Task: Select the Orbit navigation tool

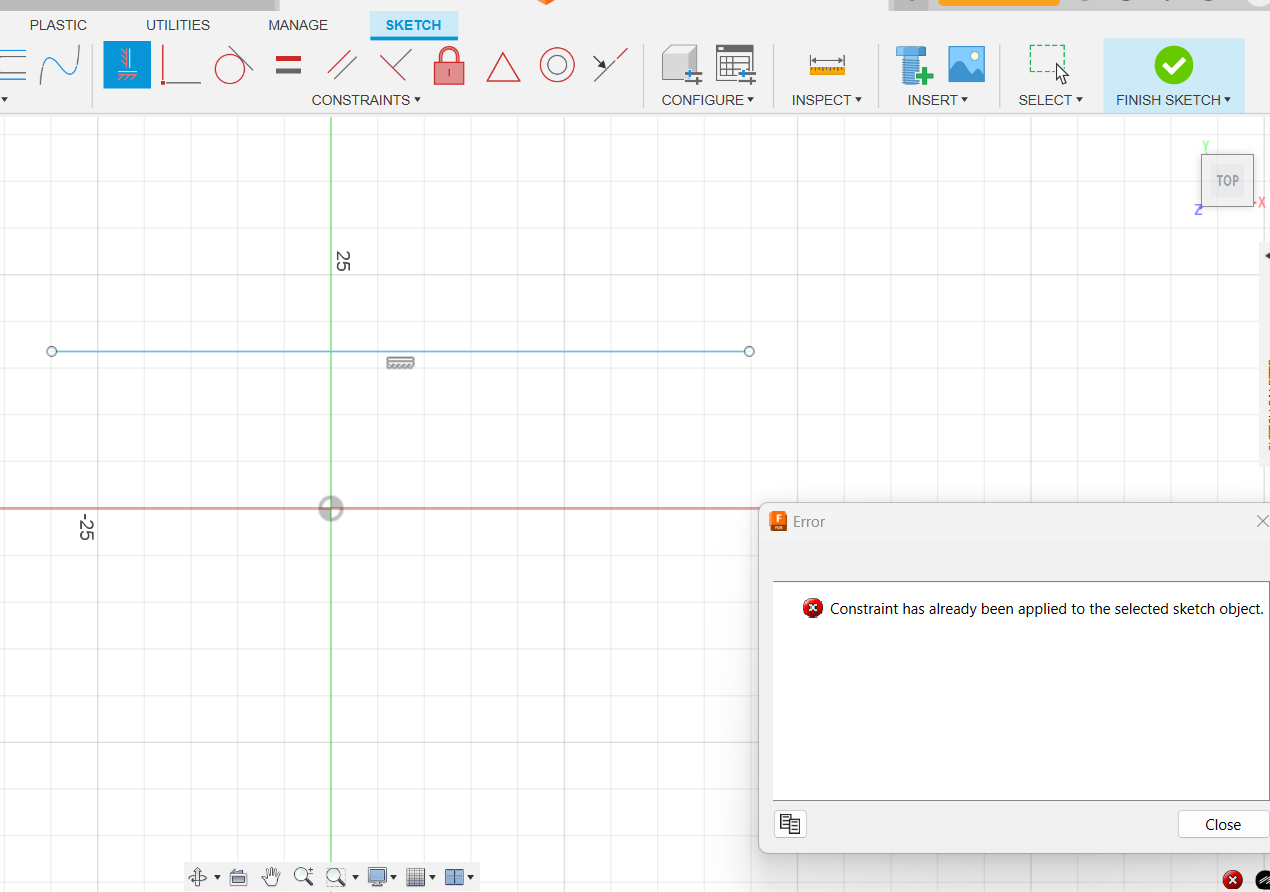Action: [198, 877]
